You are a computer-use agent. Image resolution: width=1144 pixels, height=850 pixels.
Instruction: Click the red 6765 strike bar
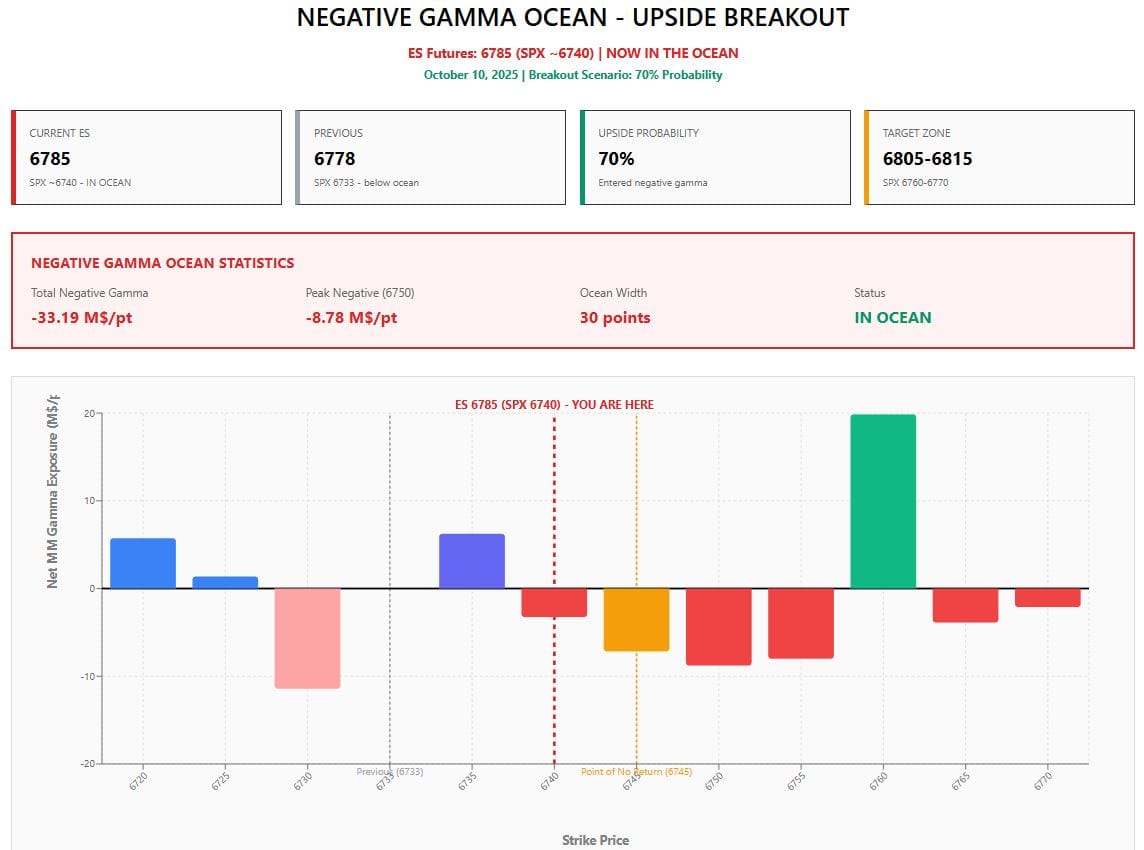(965, 605)
